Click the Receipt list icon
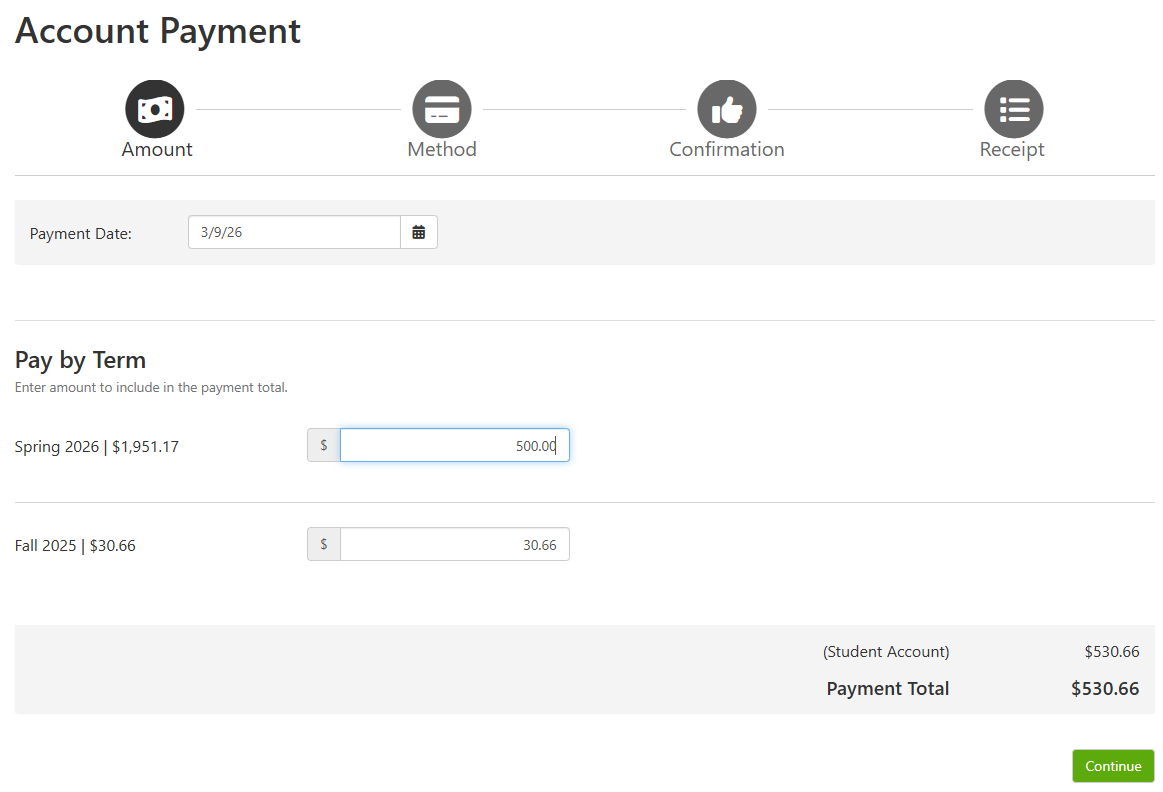1163x792 pixels. point(1014,109)
